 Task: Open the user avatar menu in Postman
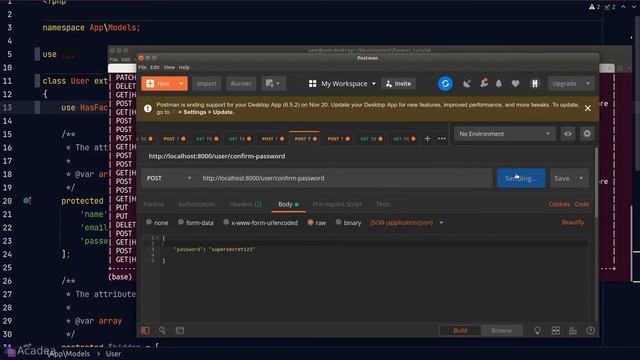click(535, 84)
